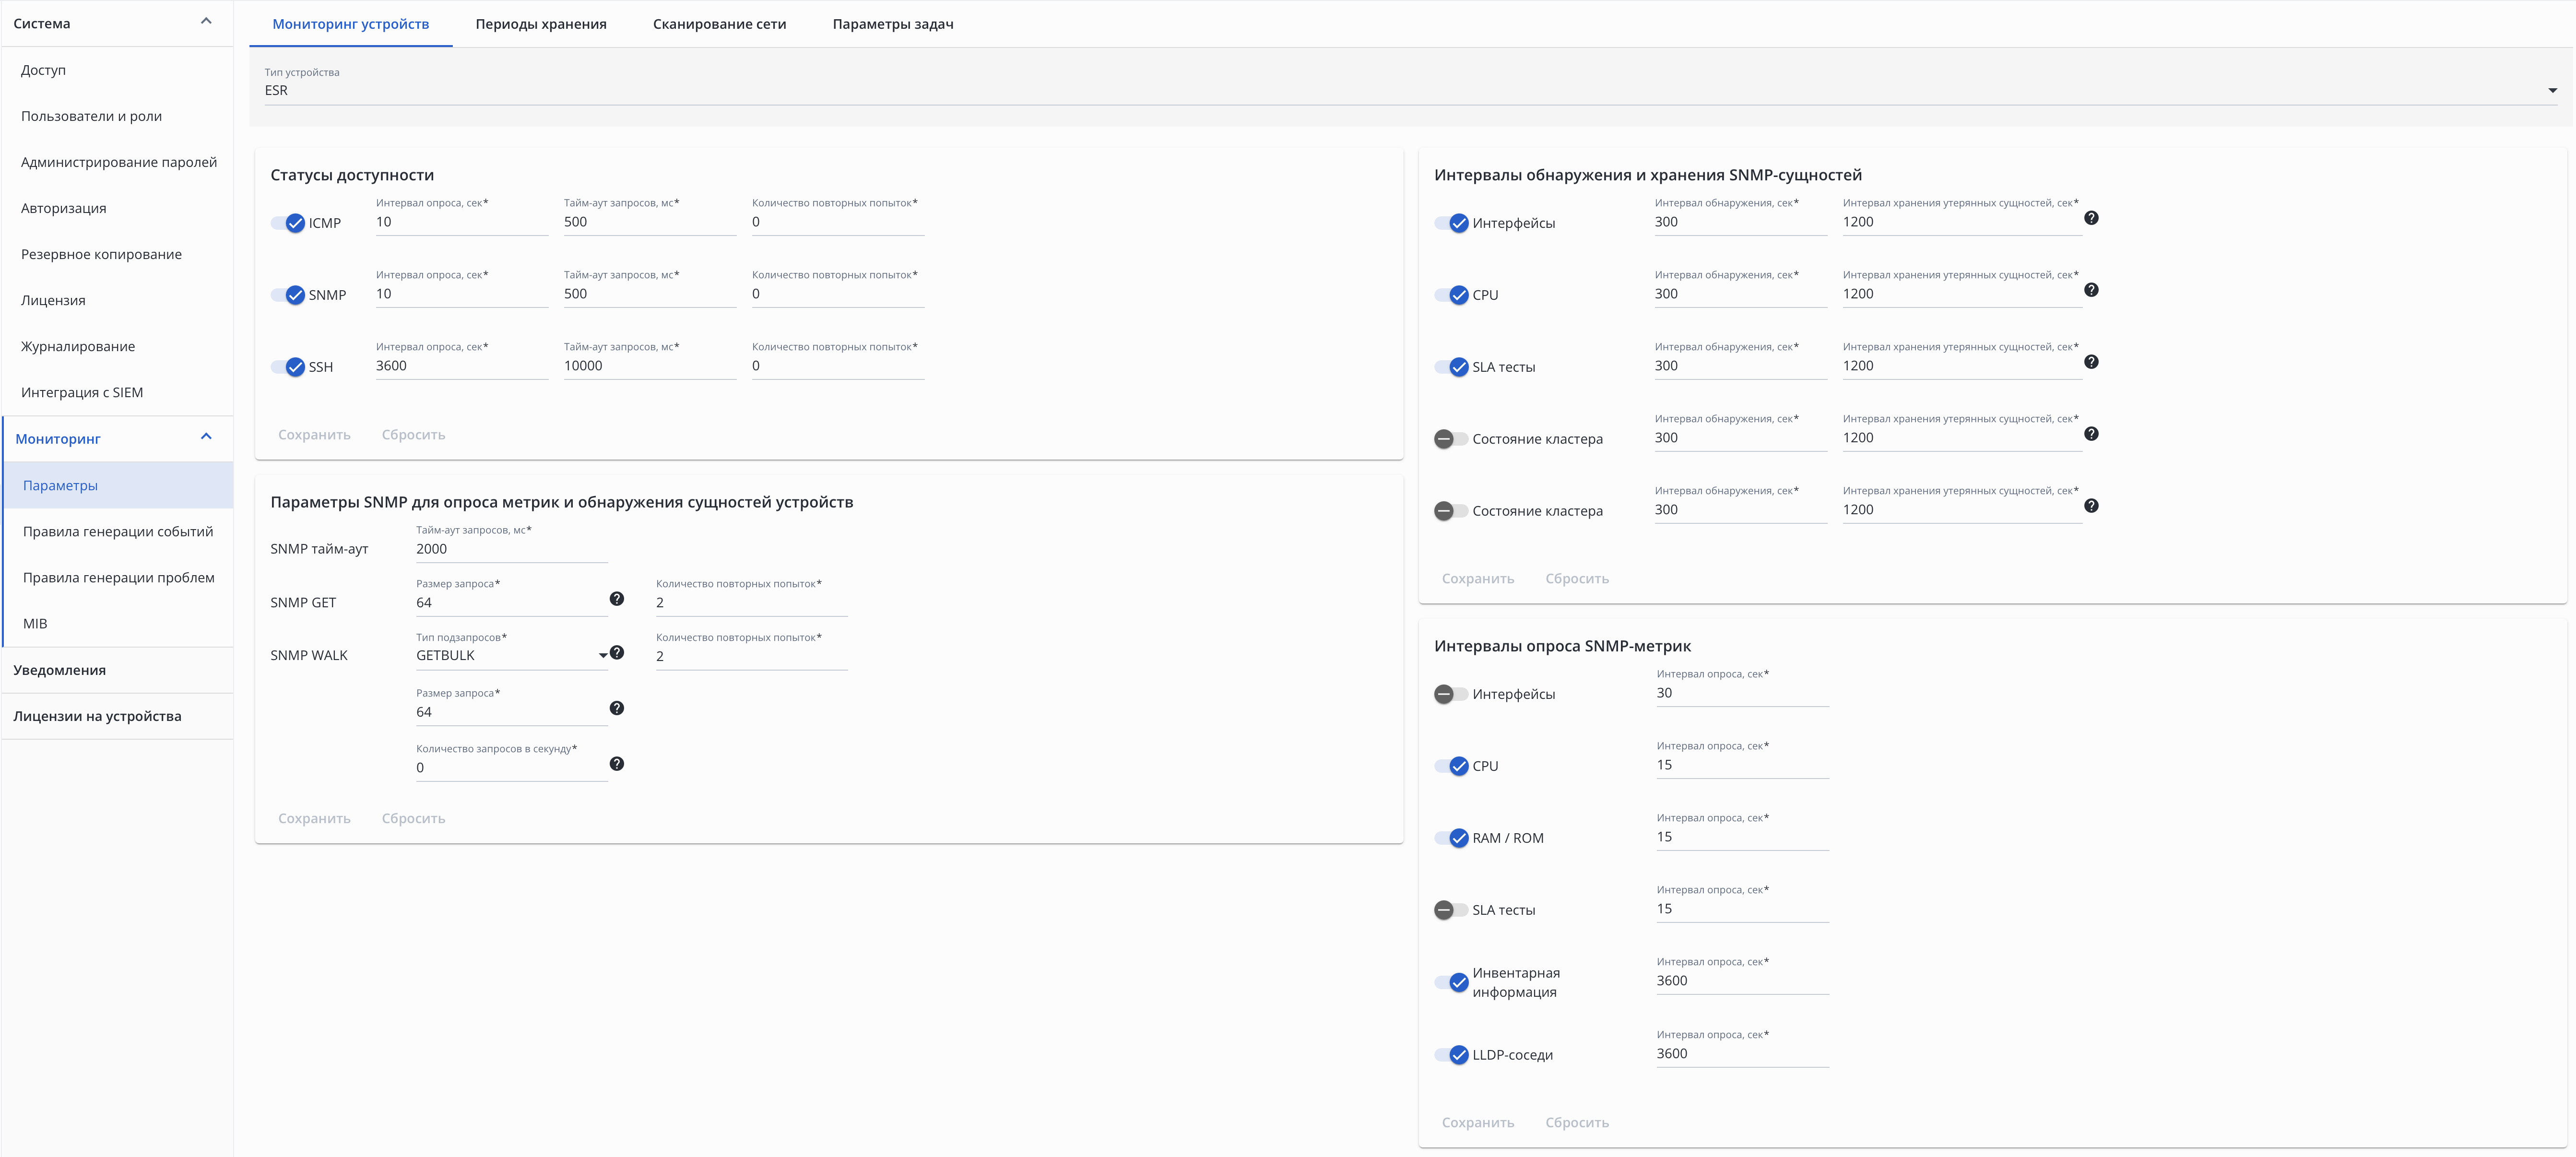Click help icon in first Состояние кластера row
Image resolution: width=2576 pixels, height=1157 pixels.
click(x=2090, y=434)
